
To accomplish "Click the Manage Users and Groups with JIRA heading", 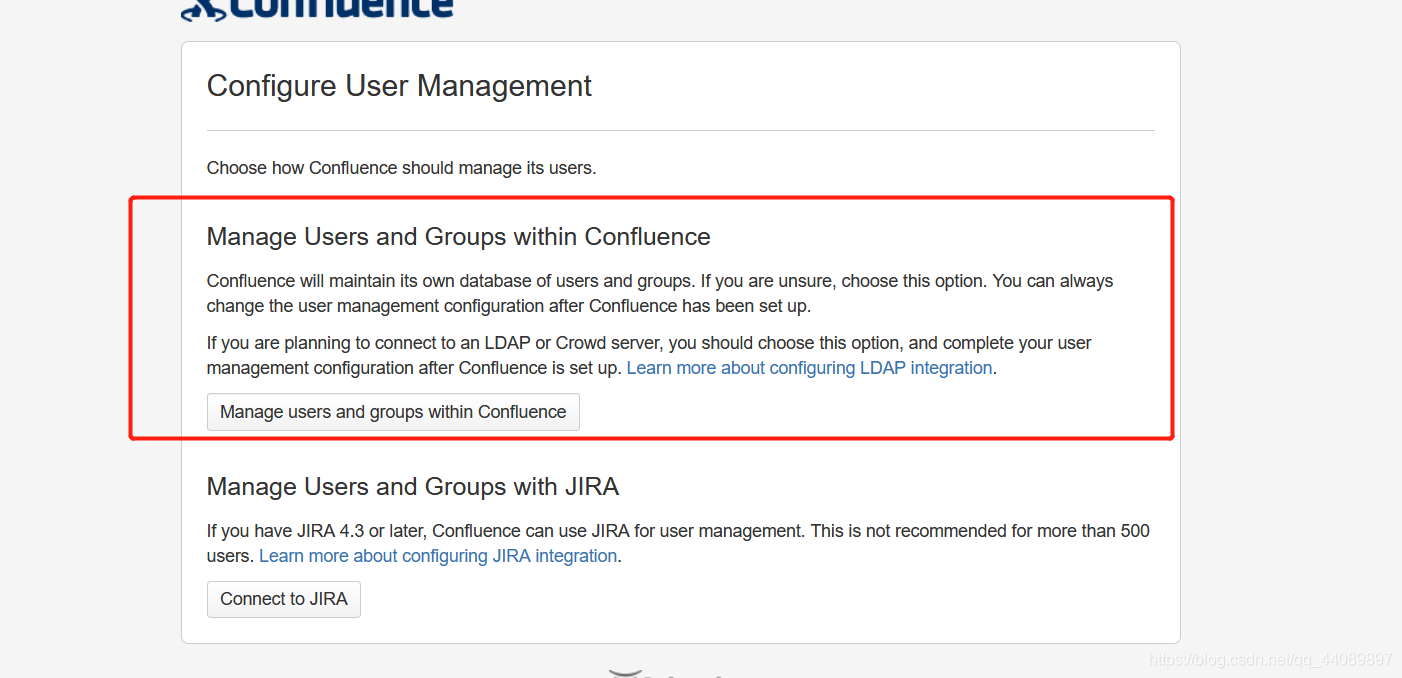I will (413, 487).
